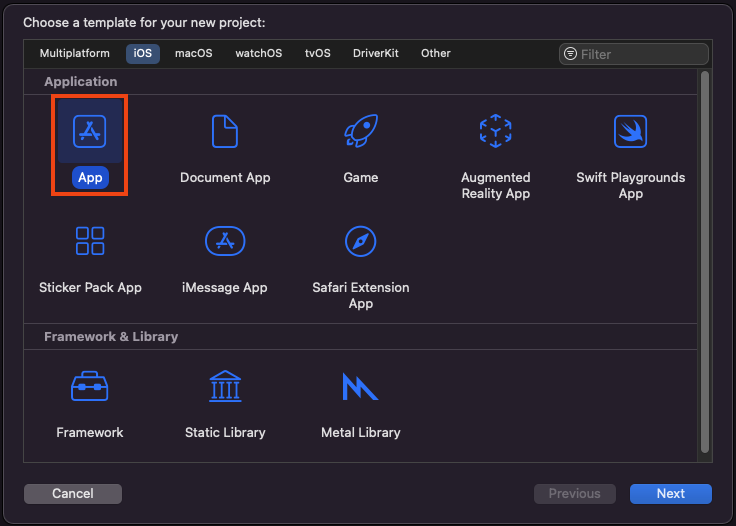Click the highlighted "App" label
This screenshot has width=736, height=526.
(x=90, y=178)
